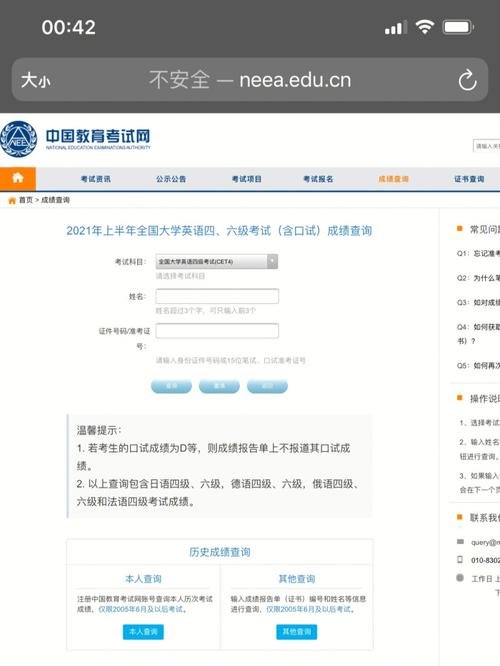
Task: Click the 温馨提示 notice heading
Action: tap(99, 430)
